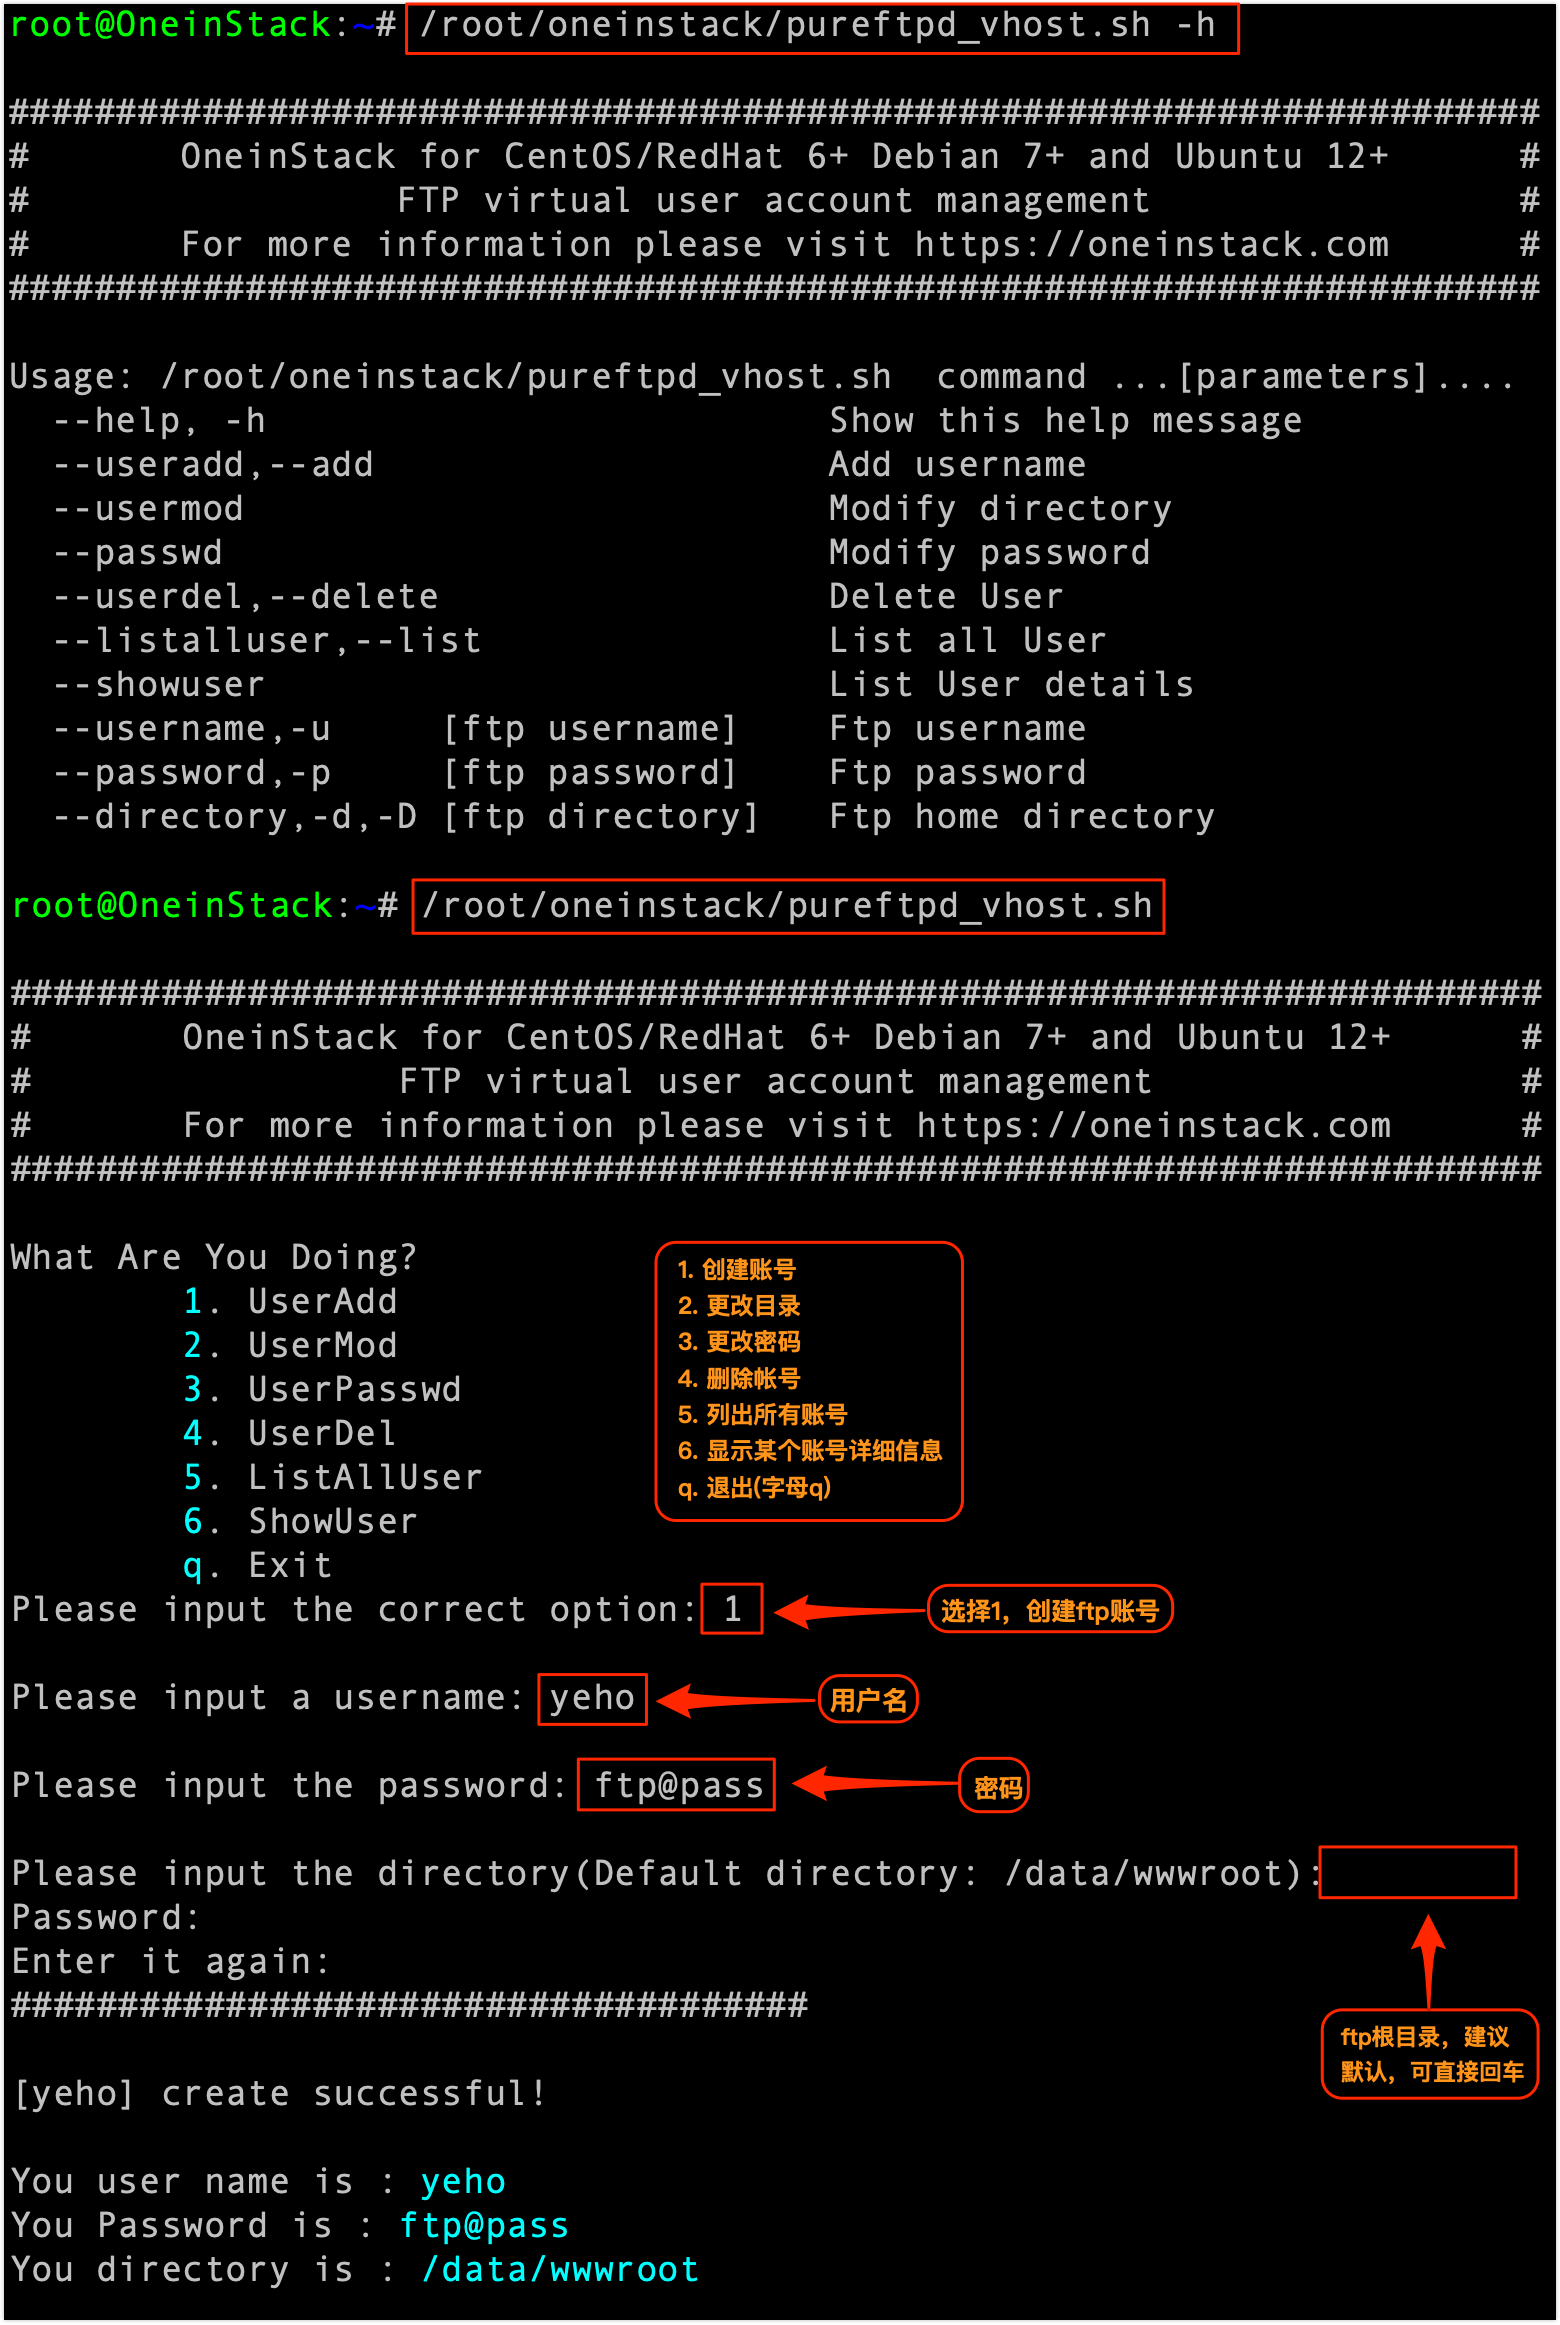
Task: Click the orange annotation box listing Chinese menu translations
Action: click(808, 1380)
